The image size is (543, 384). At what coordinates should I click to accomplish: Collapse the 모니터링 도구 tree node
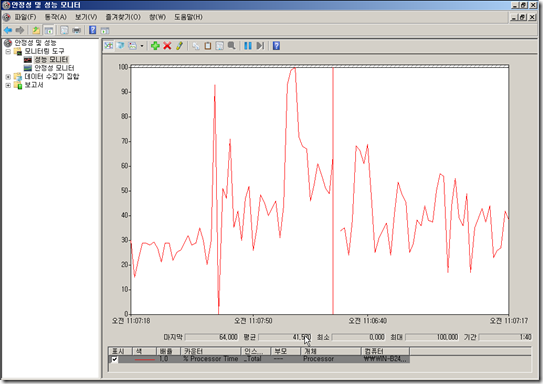coord(8,51)
